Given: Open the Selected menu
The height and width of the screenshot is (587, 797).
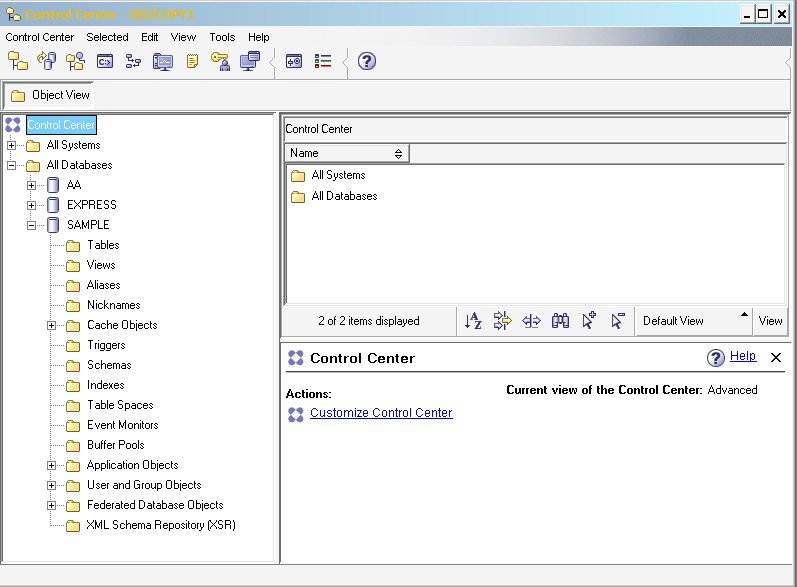Looking at the screenshot, I should [x=107, y=37].
